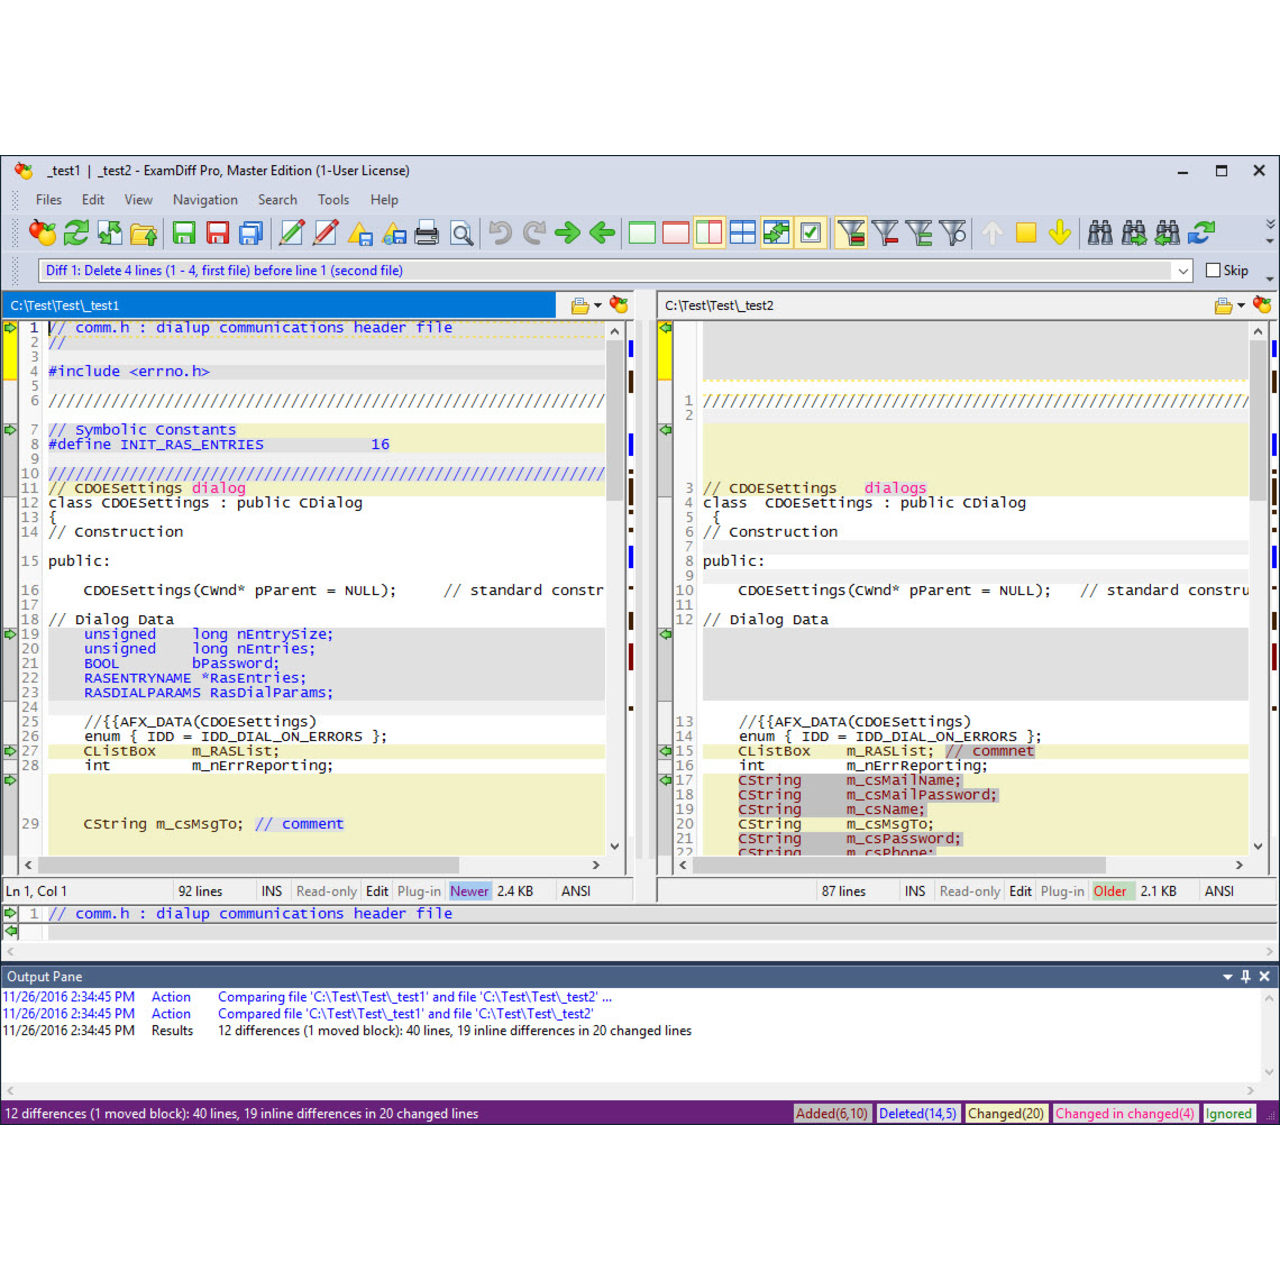Click the yellow square Current Difference icon
The height and width of the screenshot is (1280, 1280).
(1026, 233)
